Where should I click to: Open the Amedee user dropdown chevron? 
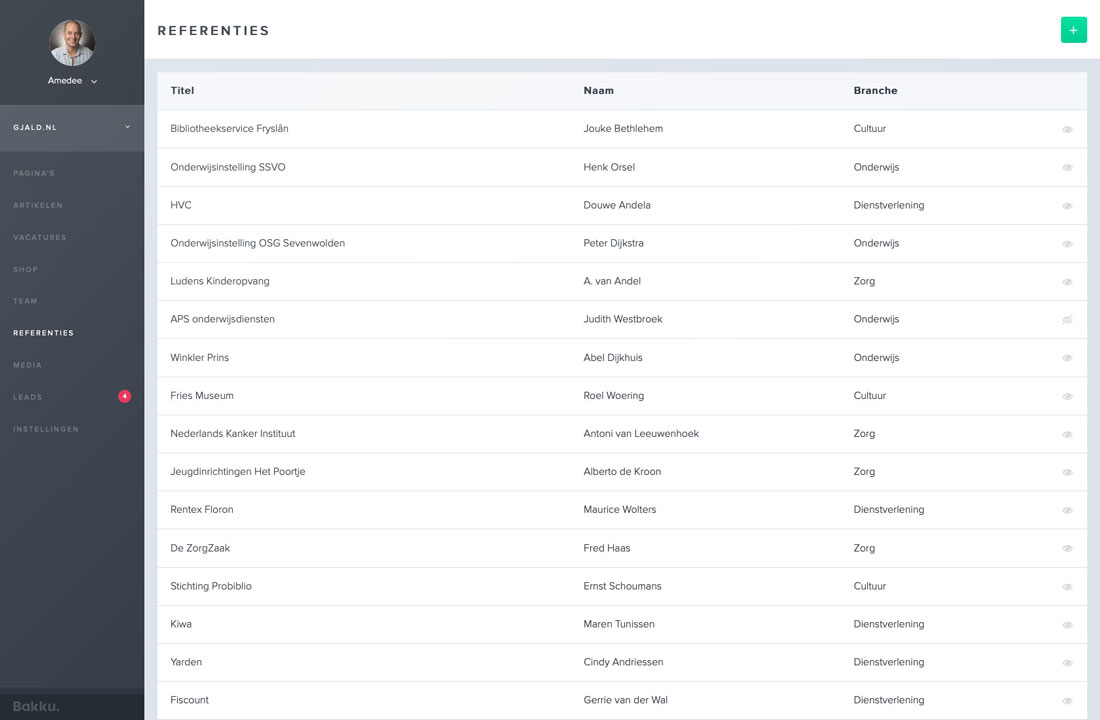94,81
